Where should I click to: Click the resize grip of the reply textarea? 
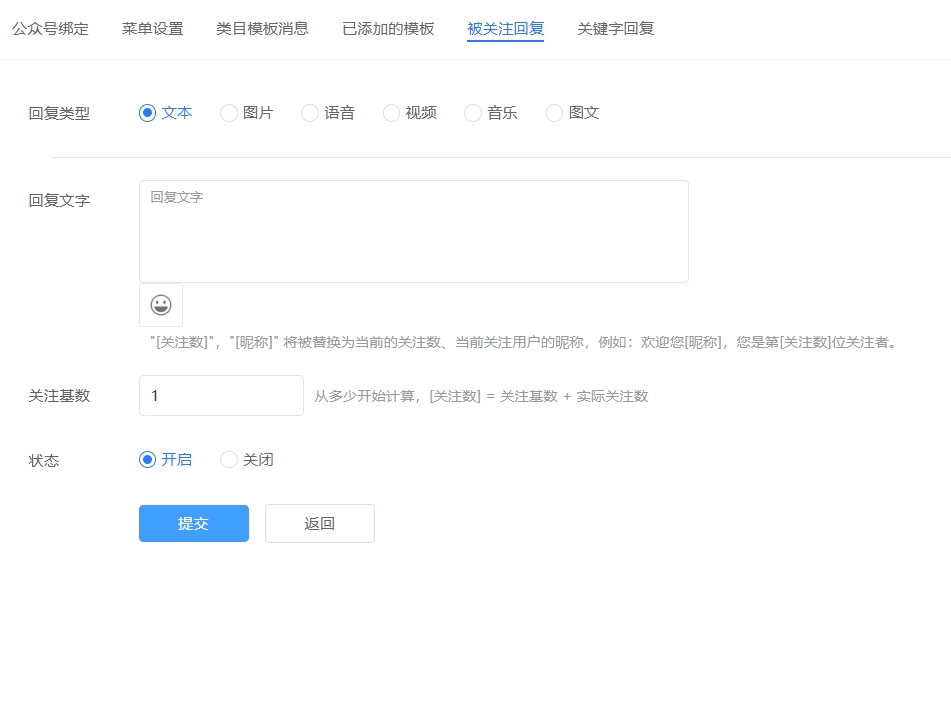click(x=685, y=278)
